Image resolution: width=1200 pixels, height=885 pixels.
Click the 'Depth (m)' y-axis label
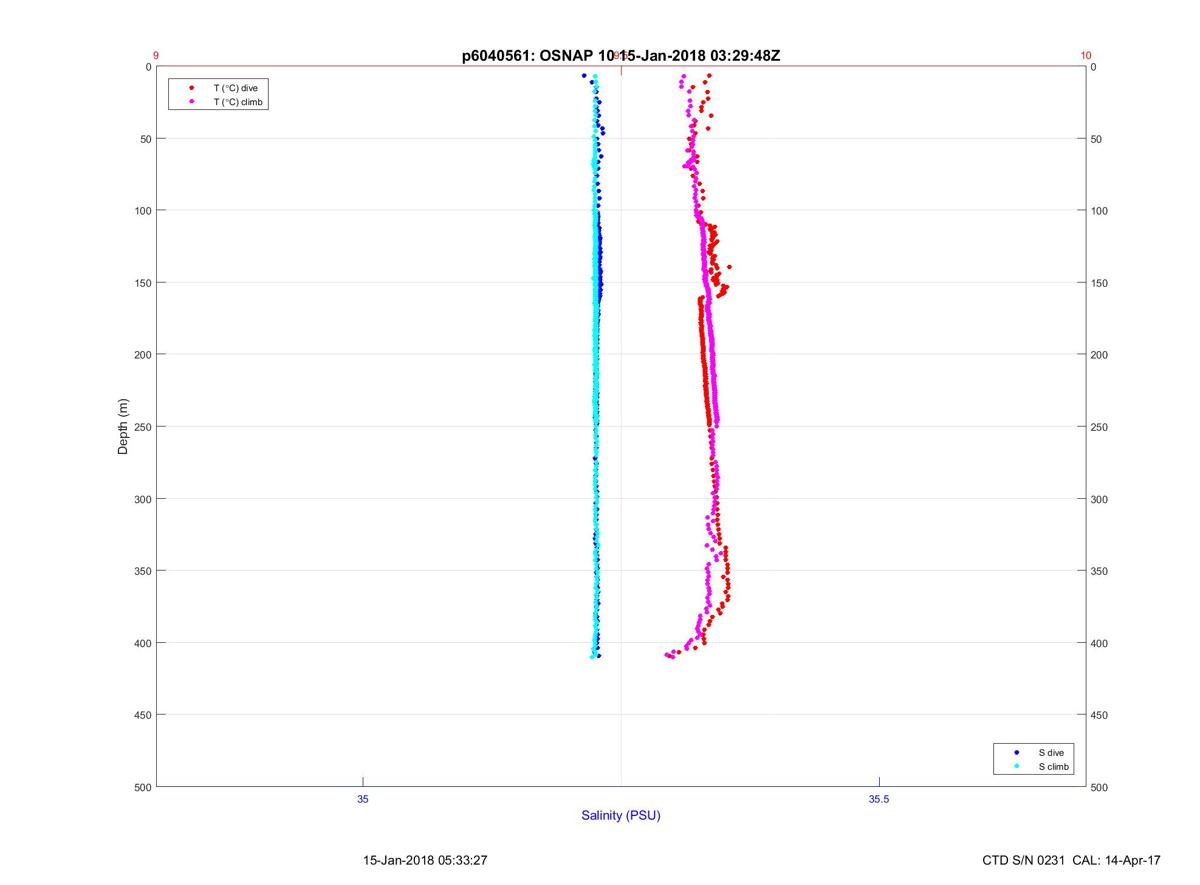coord(123,427)
